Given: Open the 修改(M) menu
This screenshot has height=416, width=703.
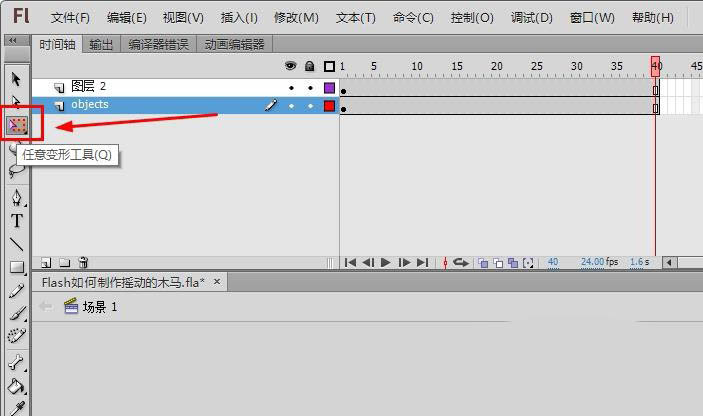Looking at the screenshot, I should (296, 18).
